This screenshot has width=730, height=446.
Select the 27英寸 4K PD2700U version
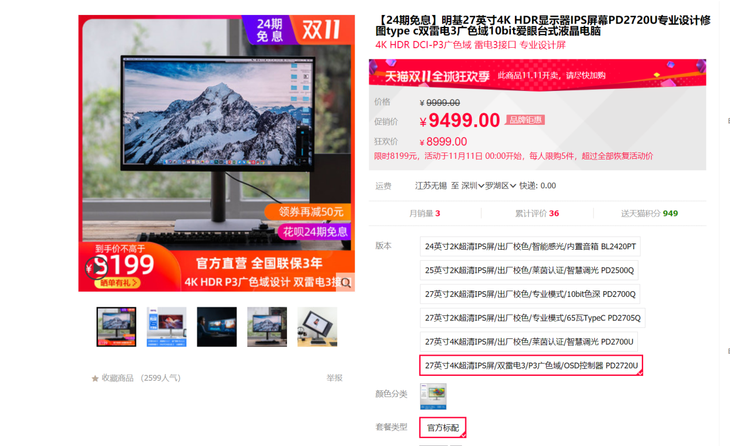(x=529, y=342)
